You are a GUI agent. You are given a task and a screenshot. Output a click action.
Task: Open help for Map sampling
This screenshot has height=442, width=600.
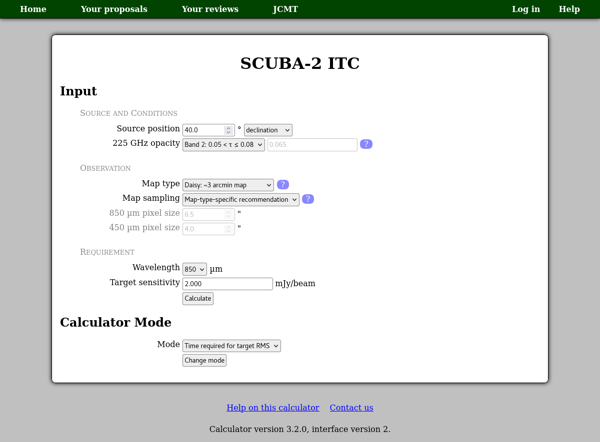coord(308,199)
